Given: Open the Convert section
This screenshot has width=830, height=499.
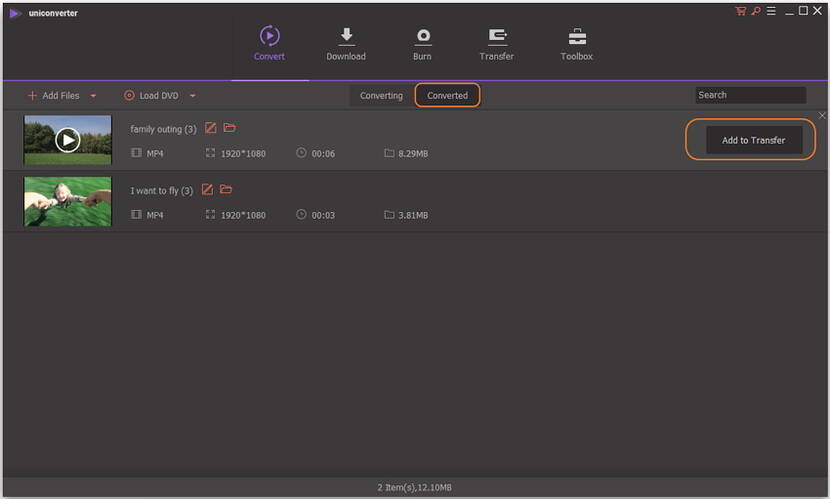Looking at the screenshot, I should (269, 43).
